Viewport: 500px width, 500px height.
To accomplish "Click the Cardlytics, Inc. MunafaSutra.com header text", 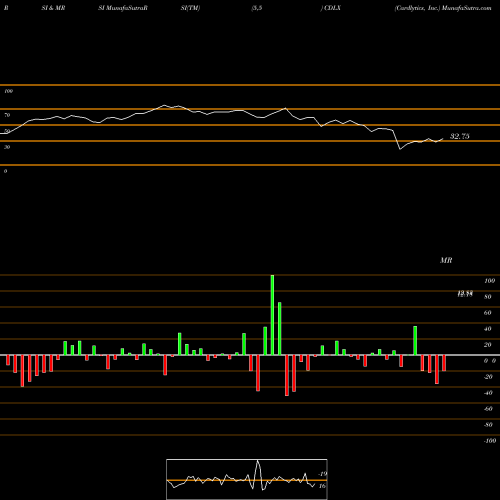I will coord(443,8).
